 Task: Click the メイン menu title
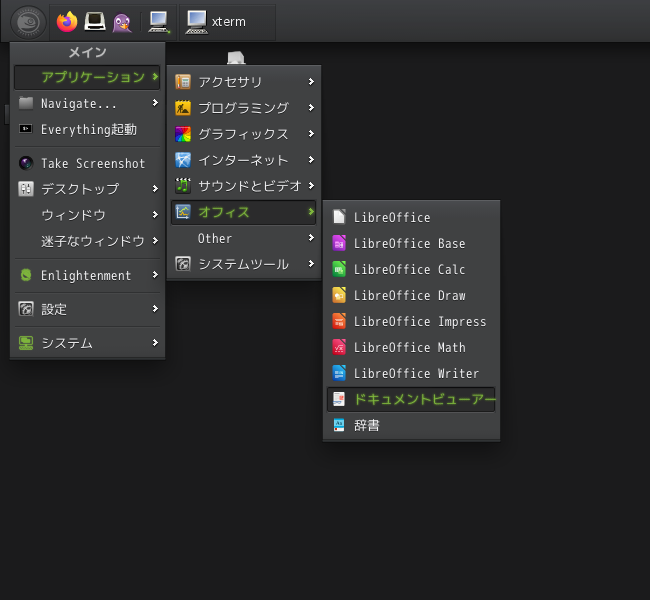tap(87, 52)
